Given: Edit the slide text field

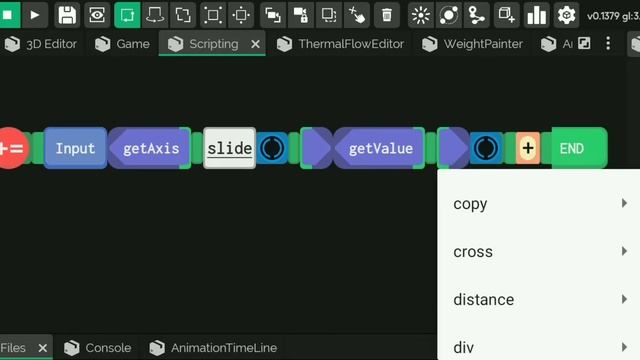Looking at the screenshot, I should coord(229,148).
